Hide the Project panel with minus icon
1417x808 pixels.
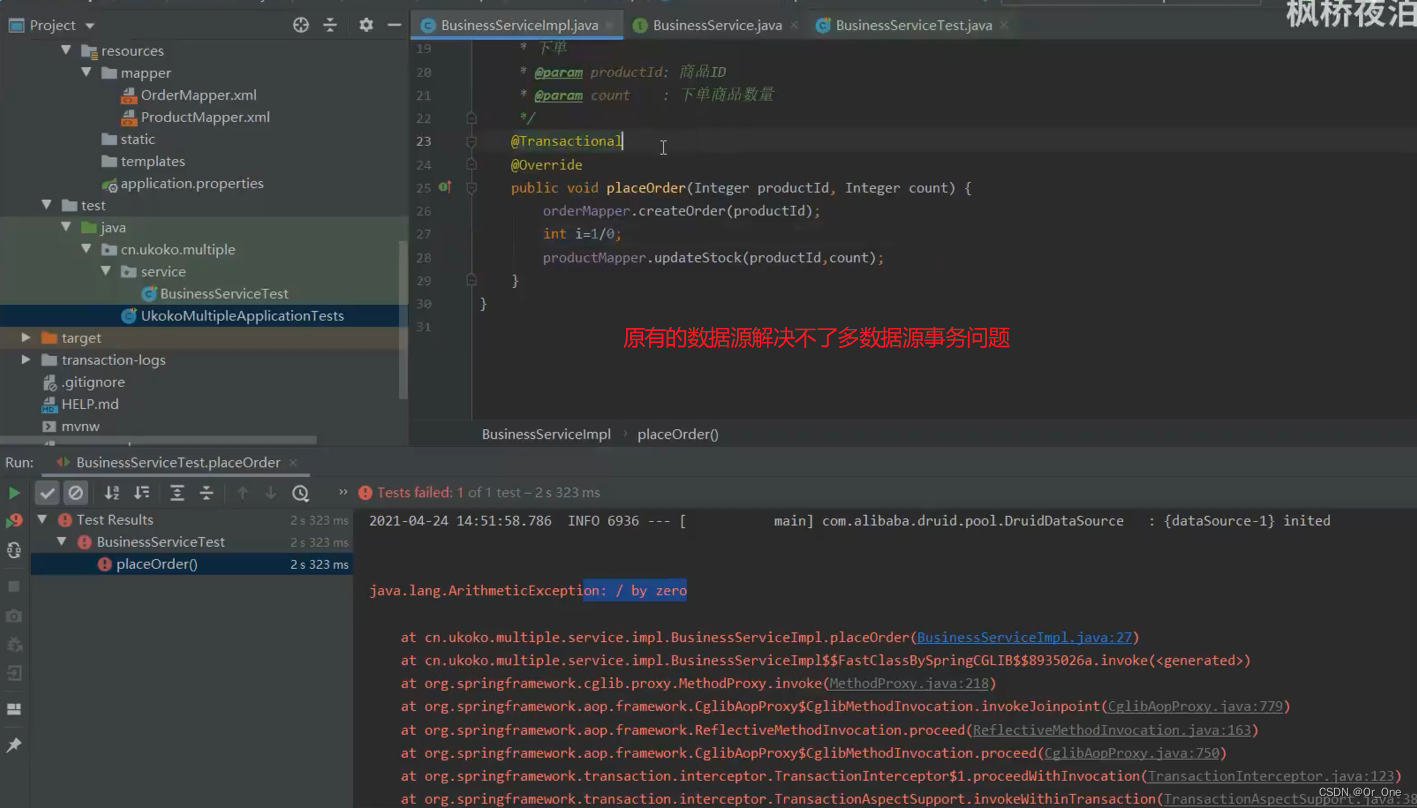point(394,25)
